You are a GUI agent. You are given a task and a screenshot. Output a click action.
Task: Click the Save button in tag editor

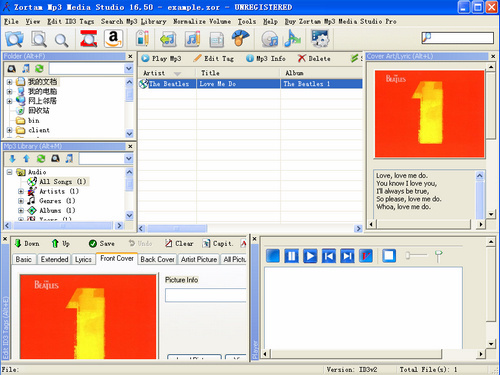pyautogui.click(x=102, y=244)
